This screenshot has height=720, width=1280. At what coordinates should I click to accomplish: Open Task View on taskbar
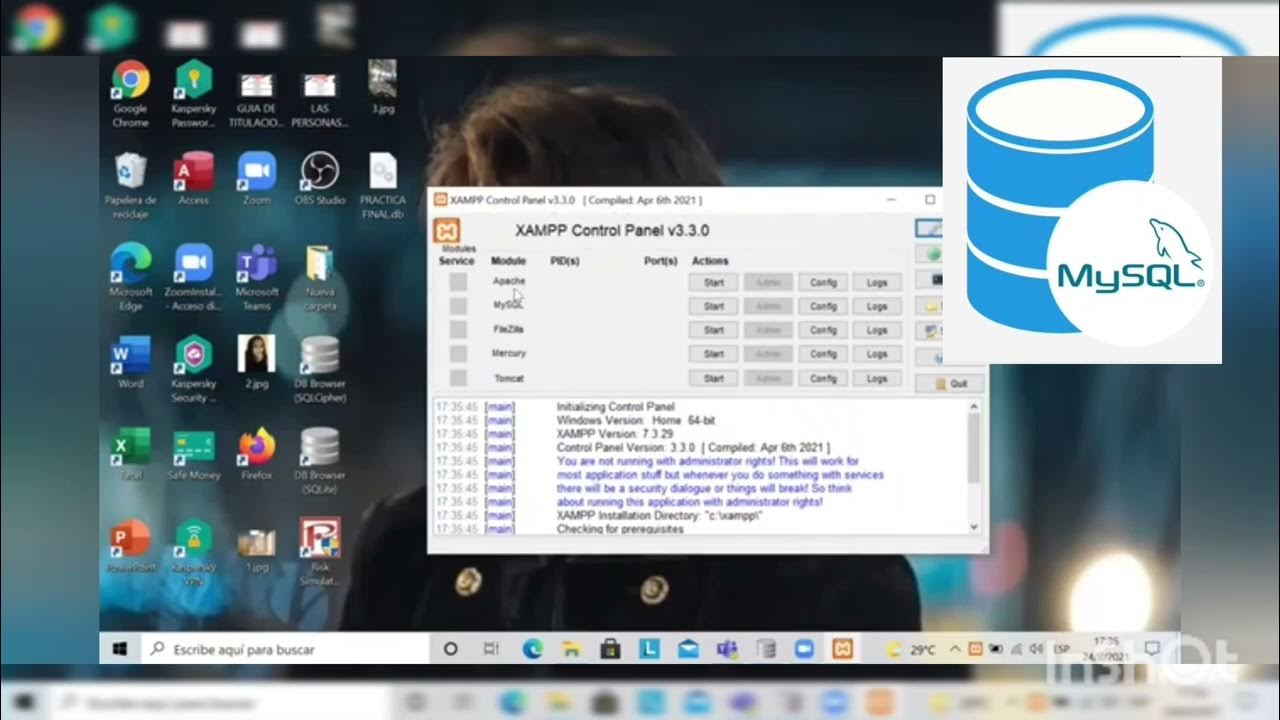(x=490, y=649)
